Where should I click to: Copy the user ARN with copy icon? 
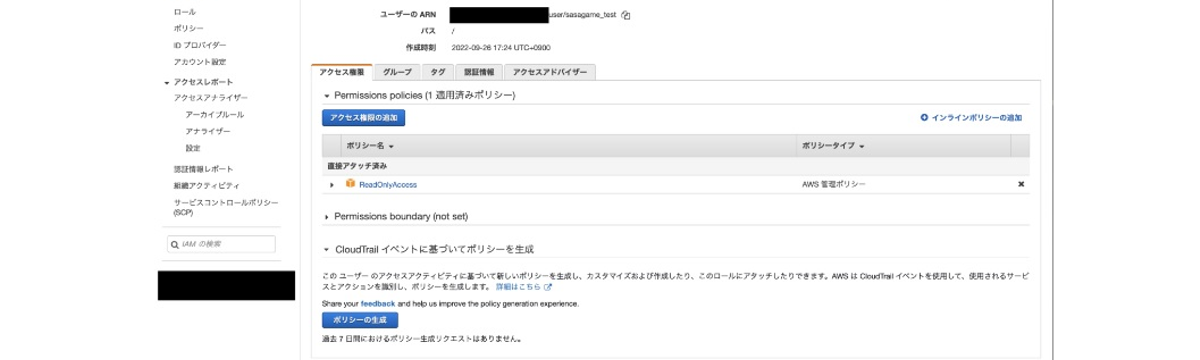(x=626, y=15)
